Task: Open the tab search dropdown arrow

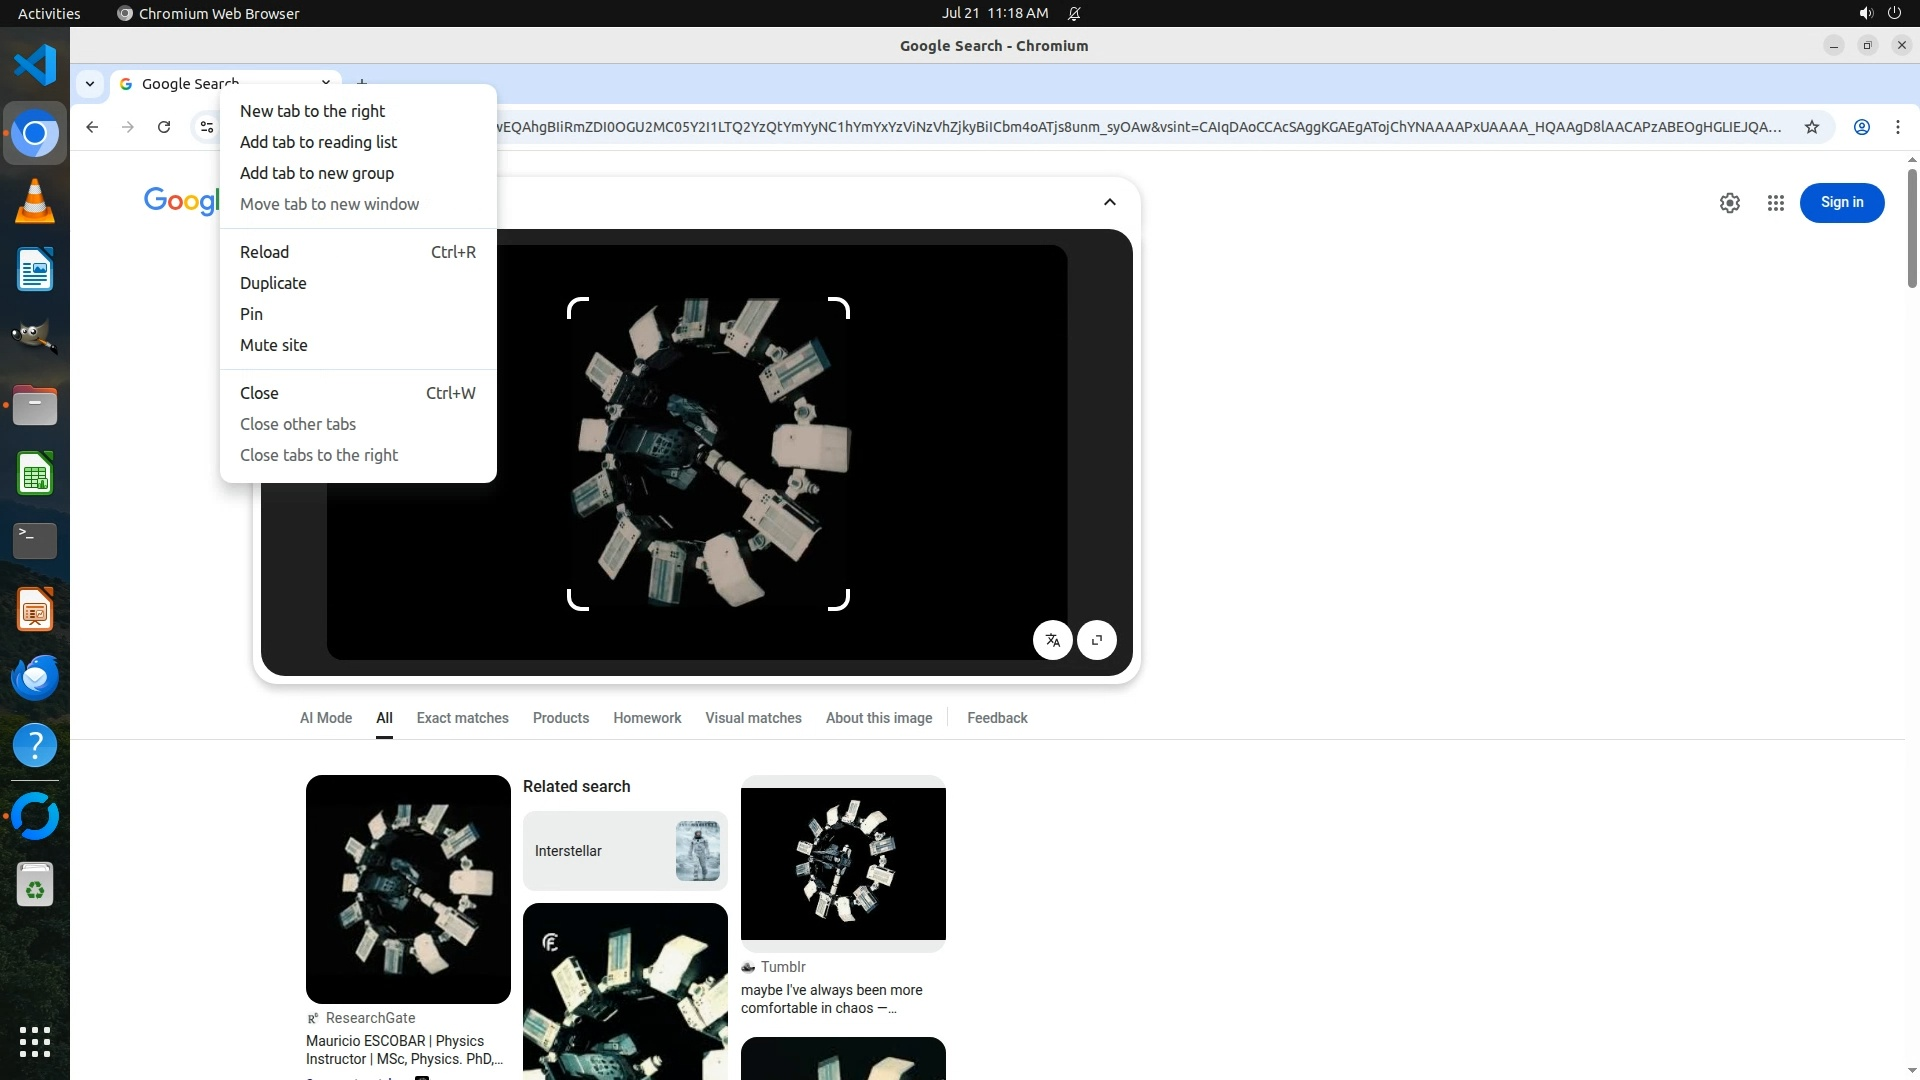Action: pos(90,84)
